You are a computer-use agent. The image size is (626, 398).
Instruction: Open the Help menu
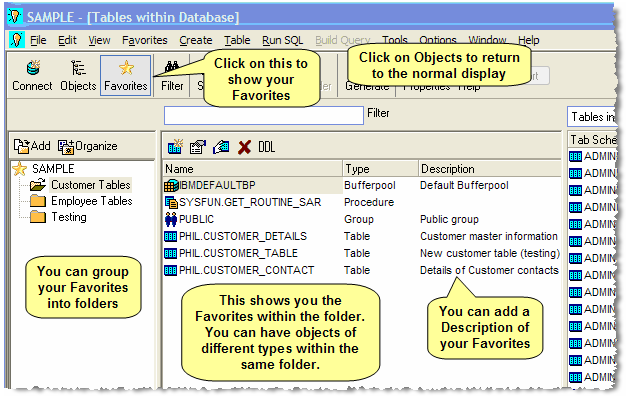(529, 40)
